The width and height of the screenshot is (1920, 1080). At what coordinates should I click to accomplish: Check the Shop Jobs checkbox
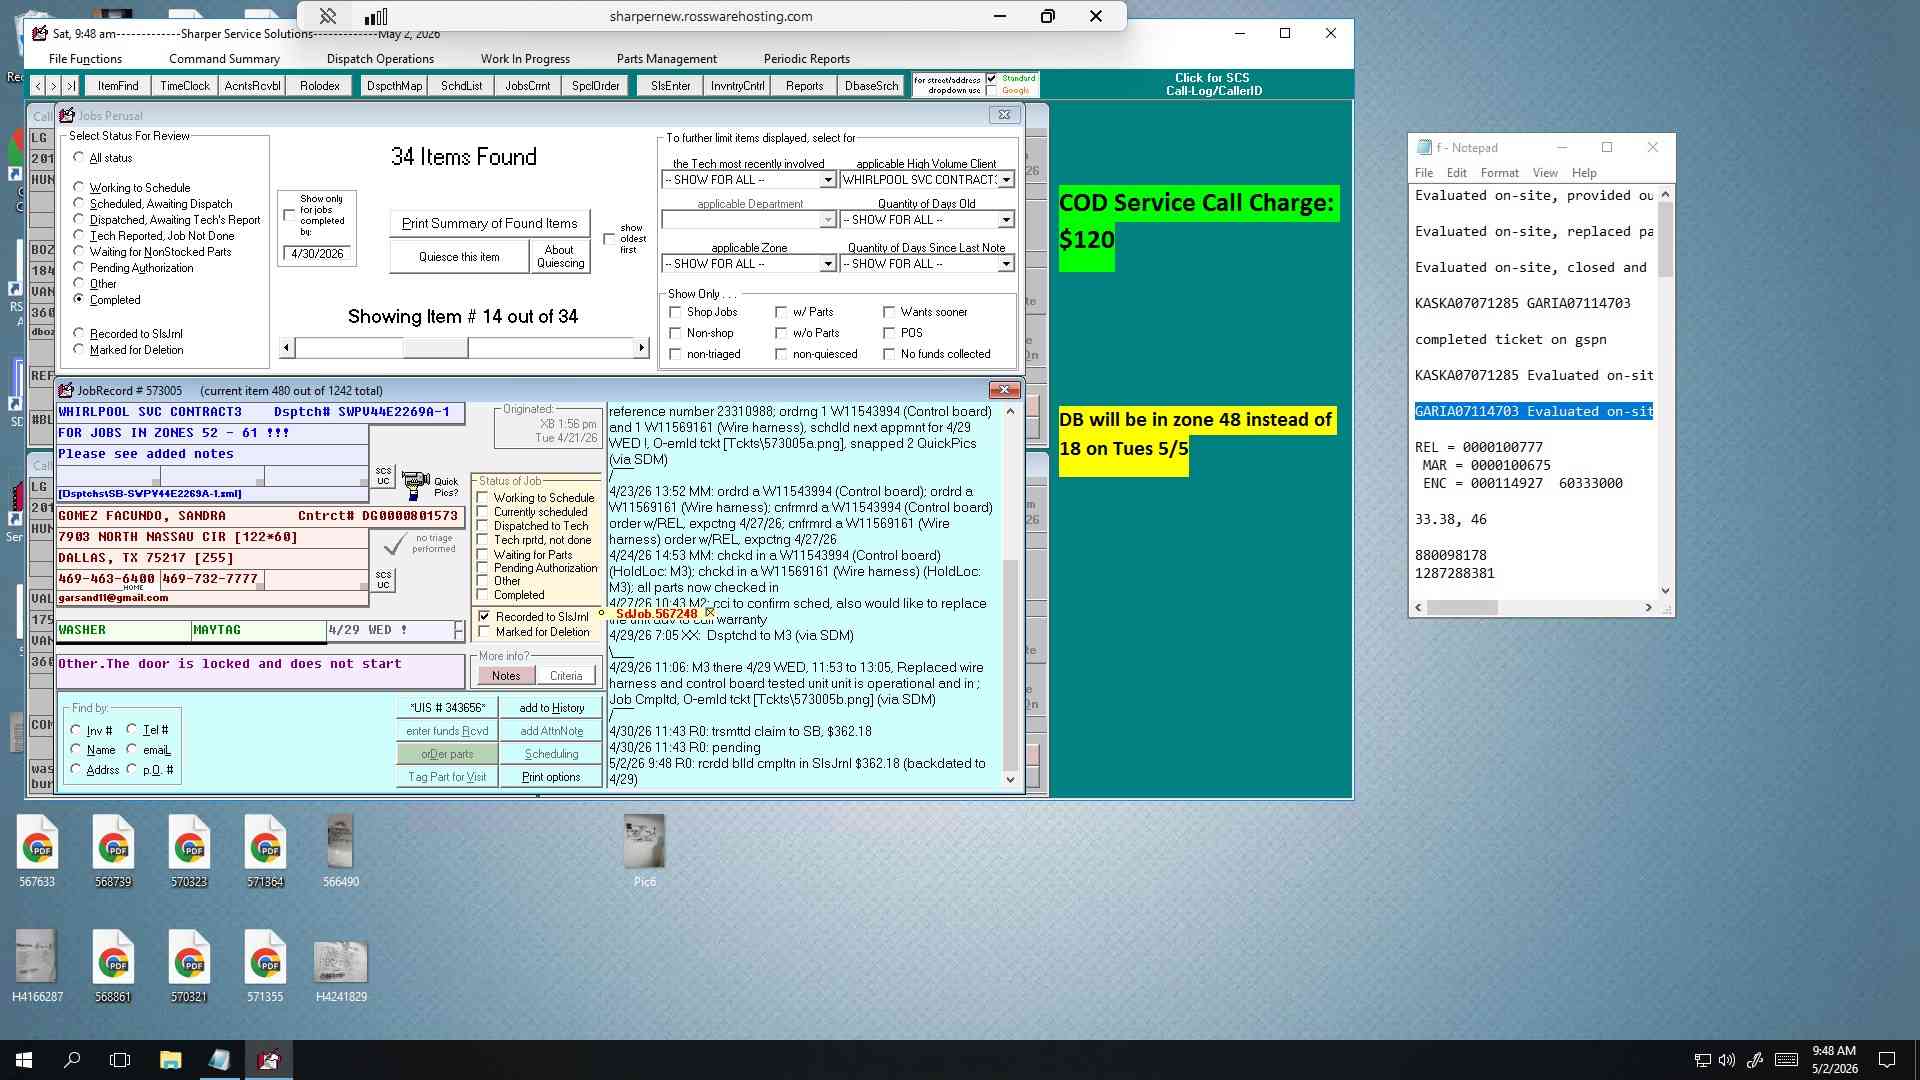tap(676, 312)
